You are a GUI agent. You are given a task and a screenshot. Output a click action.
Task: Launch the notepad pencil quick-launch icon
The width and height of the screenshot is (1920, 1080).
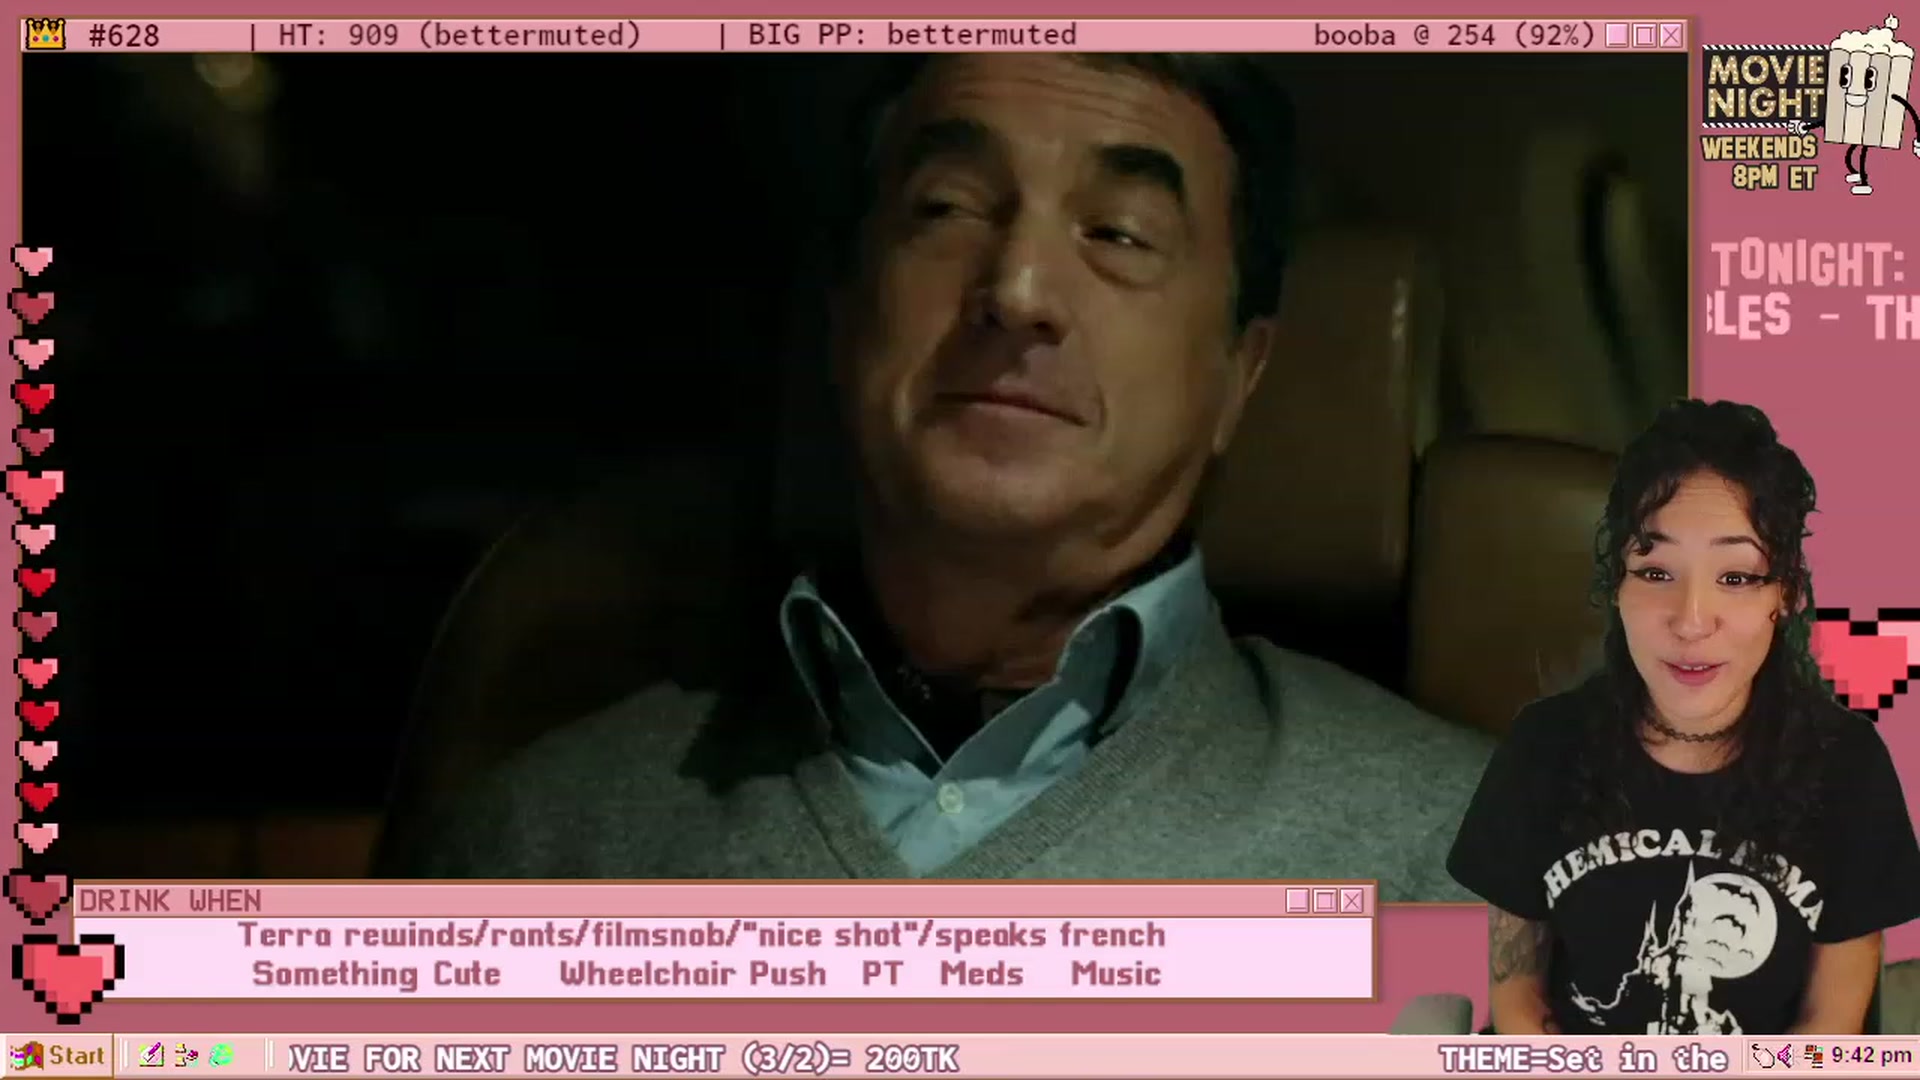(x=151, y=1055)
